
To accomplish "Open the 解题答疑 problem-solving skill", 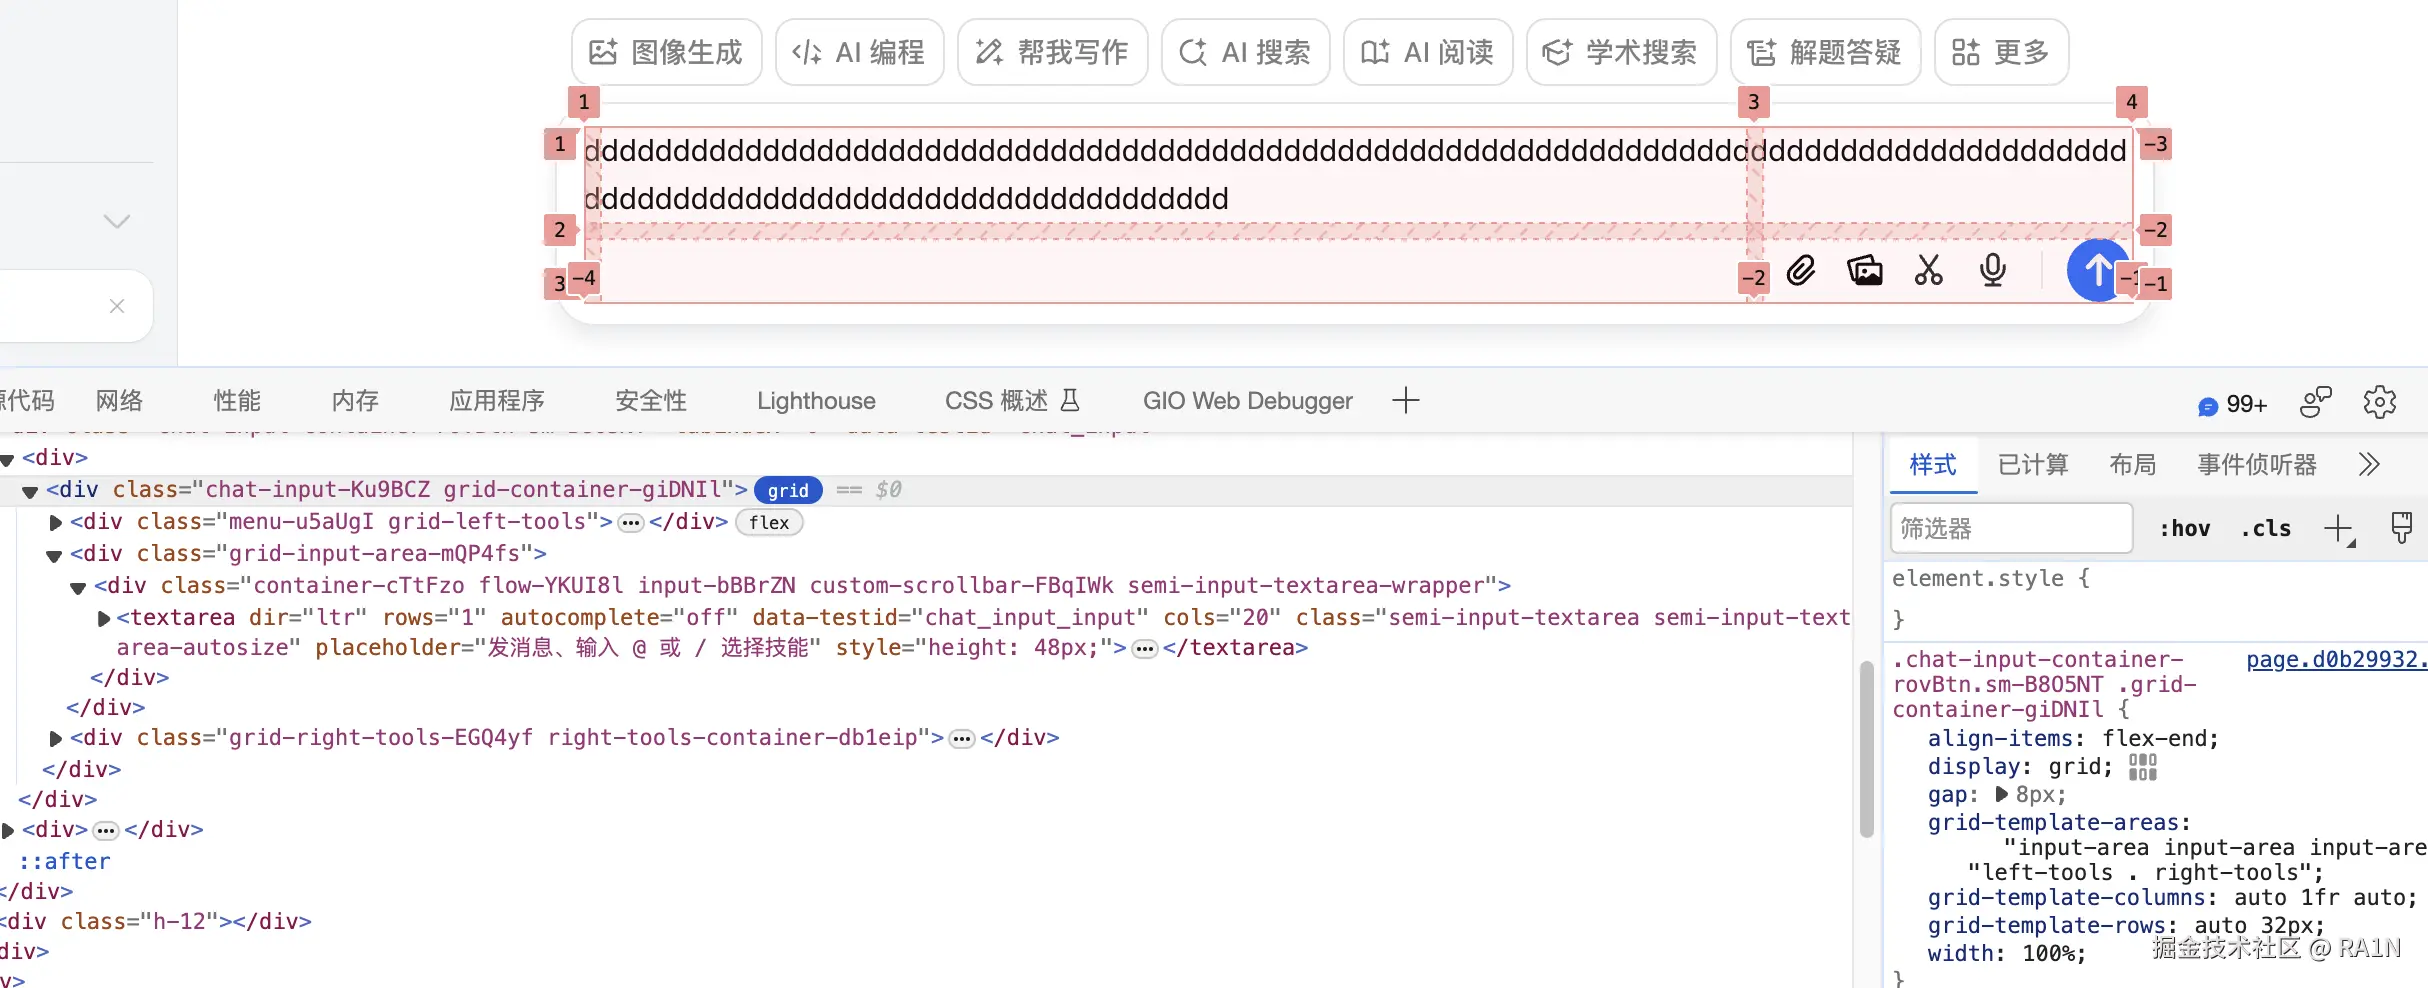I will point(1825,52).
